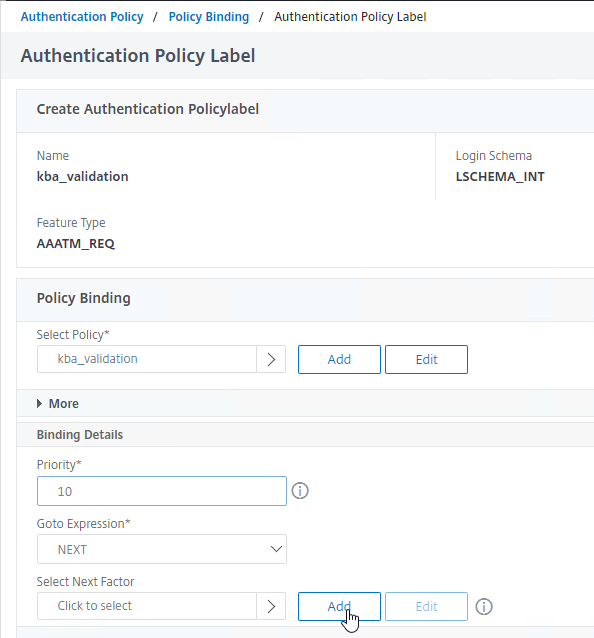Click the Binding Details section header

coord(80,435)
